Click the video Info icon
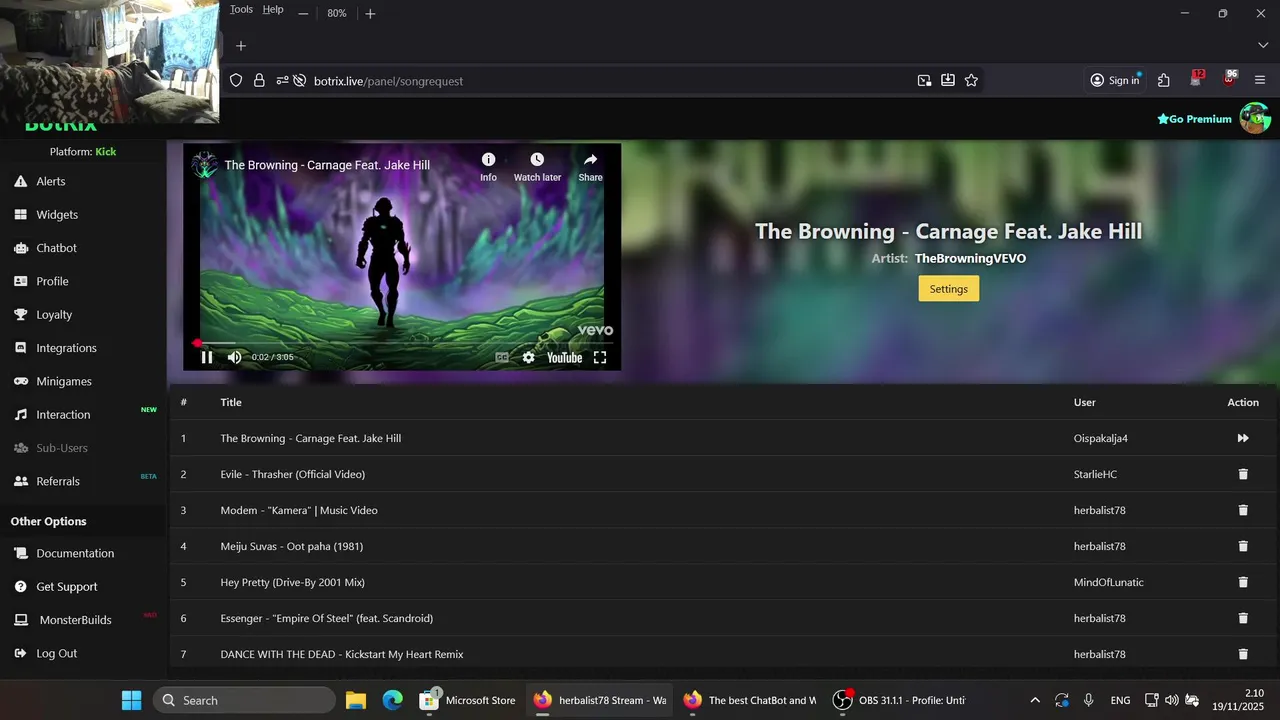The height and width of the screenshot is (720, 1280). (x=488, y=166)
